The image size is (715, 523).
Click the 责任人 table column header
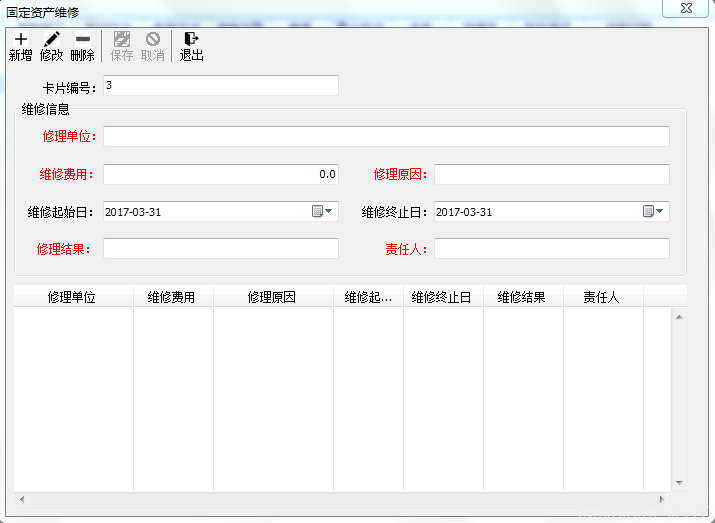pos(601,297)
